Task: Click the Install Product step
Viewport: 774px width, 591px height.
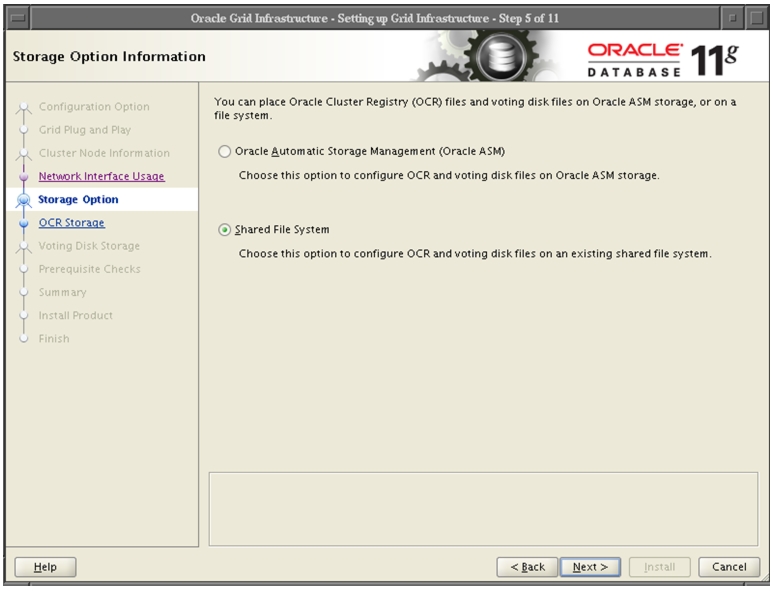Action: pyautogui.click(x=76, y=315)
